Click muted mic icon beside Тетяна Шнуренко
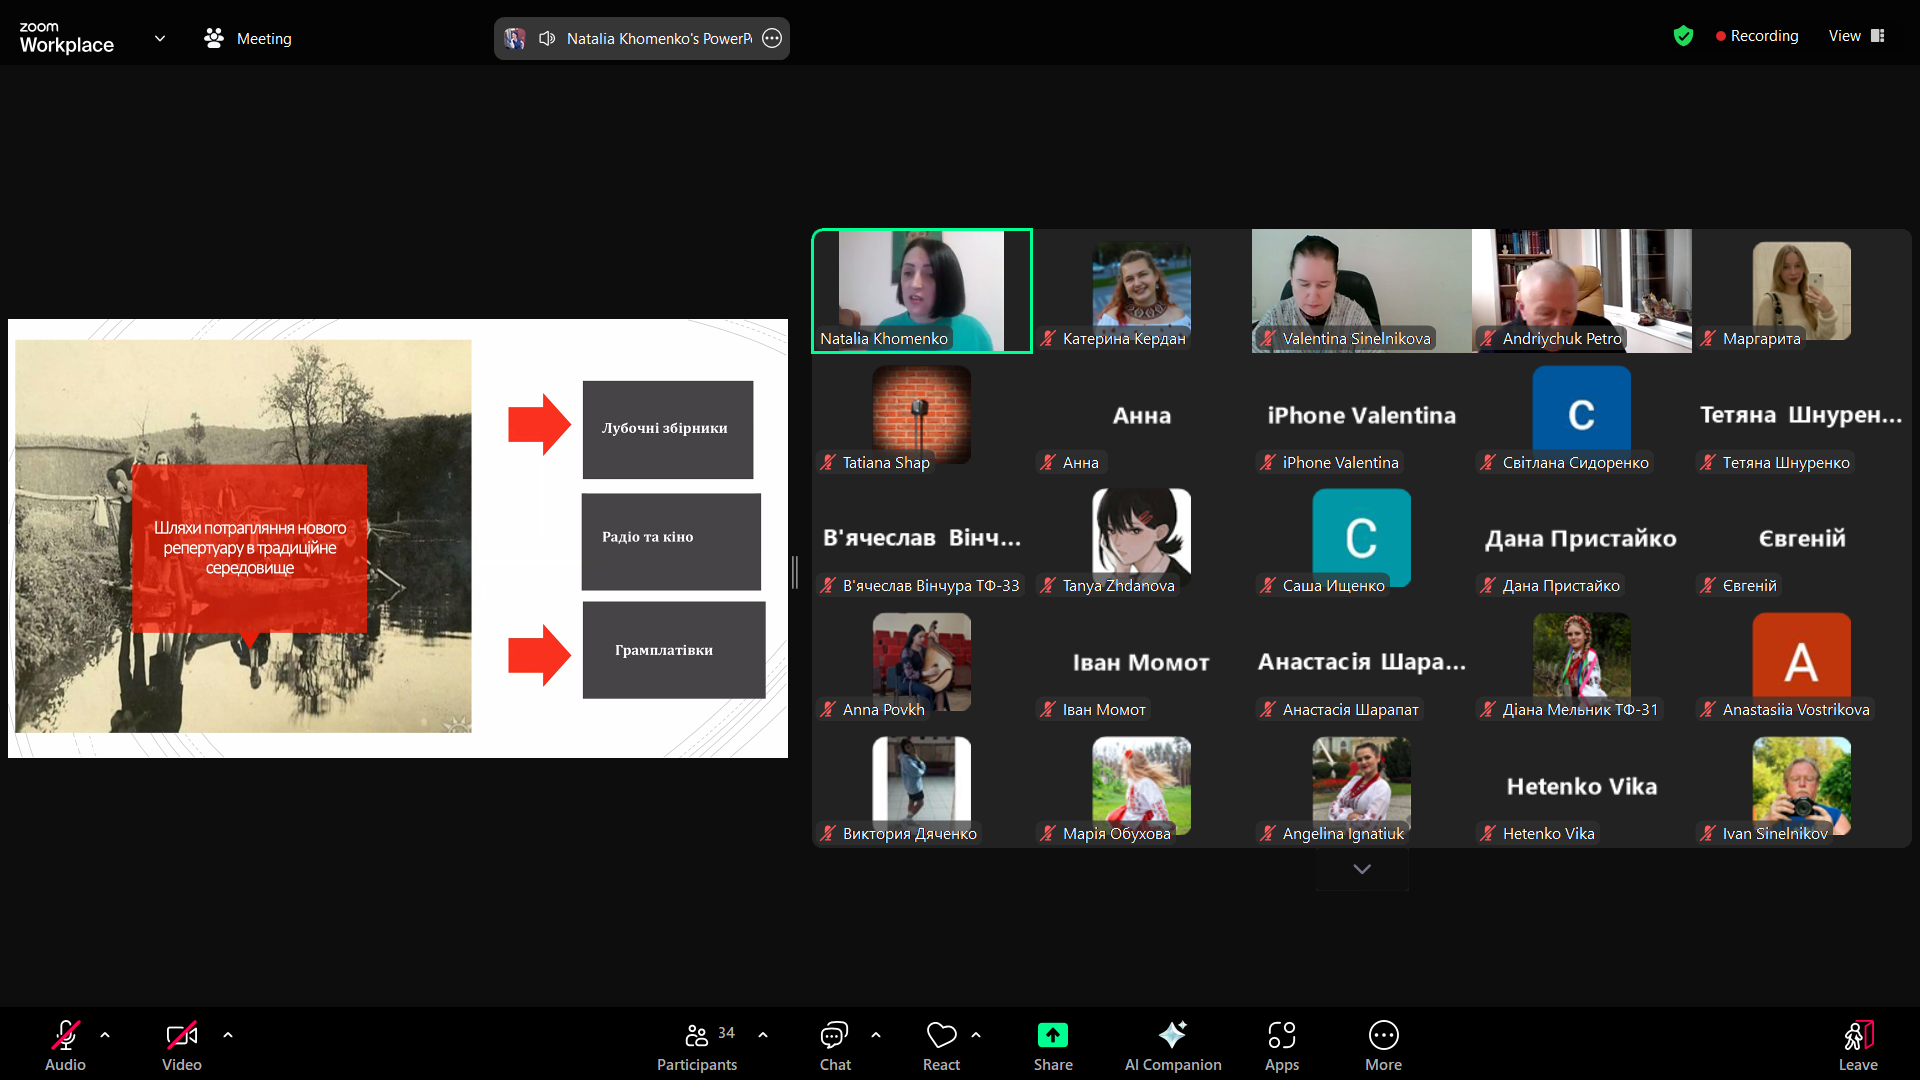Screen dimensions: 1920x1080 click(x=1708, y=462)
